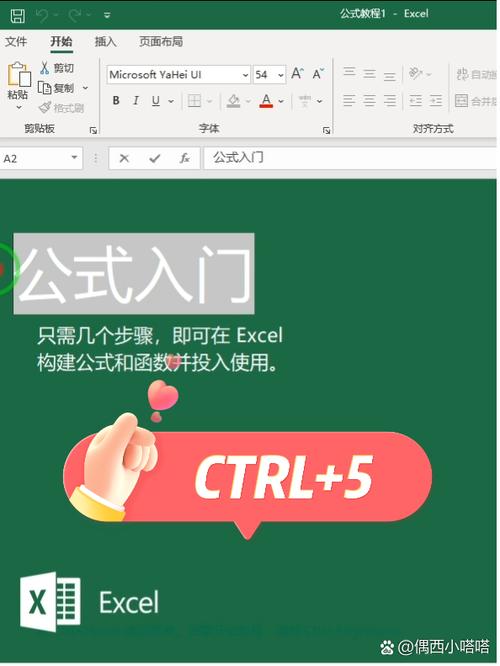Expand the fill color palette arrow

[248, 101]
